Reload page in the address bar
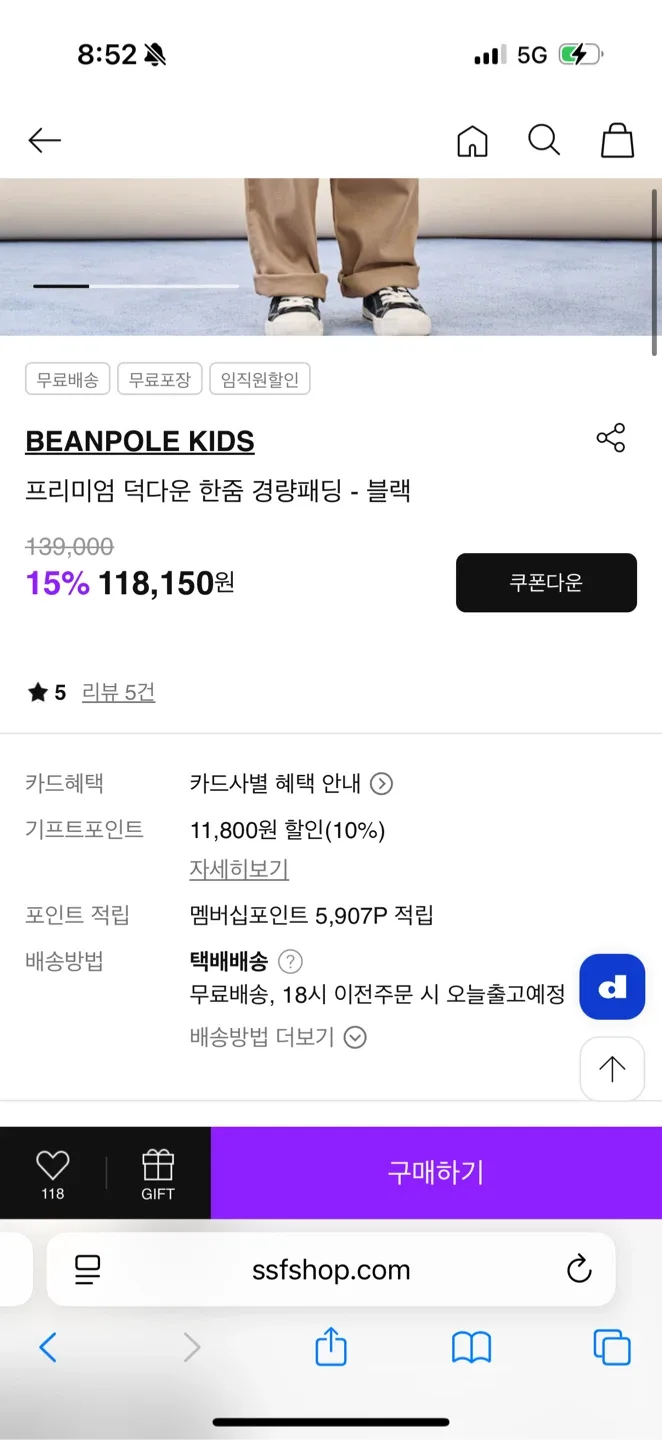The image size is (662, 1440). pos(579,1270)
